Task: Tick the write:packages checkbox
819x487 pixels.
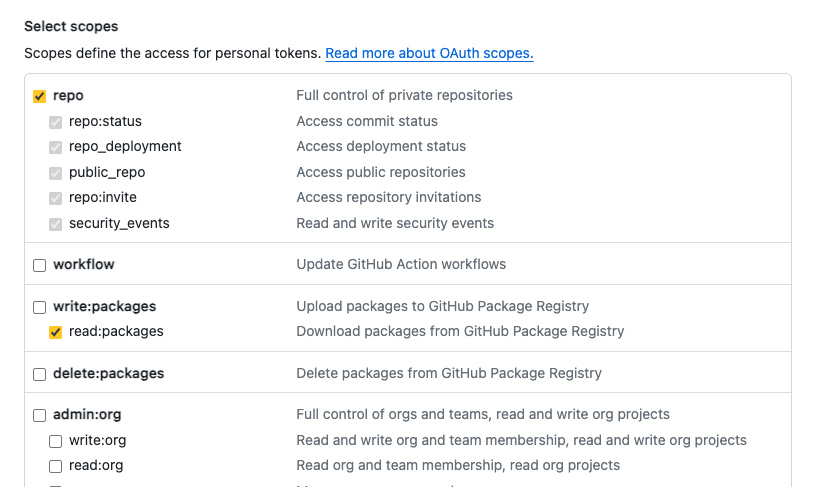Action: [40, 307]
